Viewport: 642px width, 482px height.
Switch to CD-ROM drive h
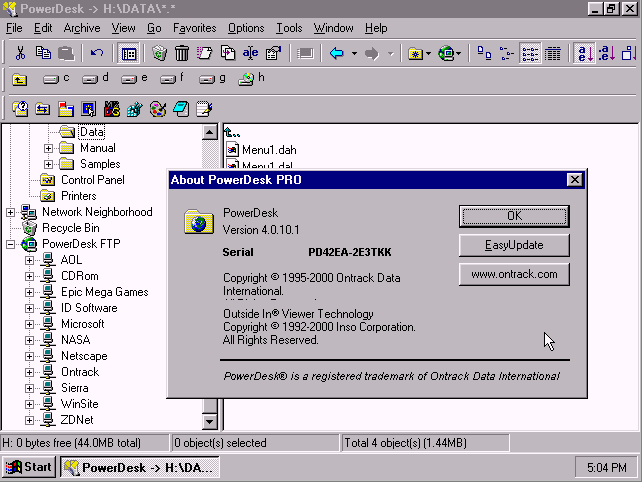[251, 78]
